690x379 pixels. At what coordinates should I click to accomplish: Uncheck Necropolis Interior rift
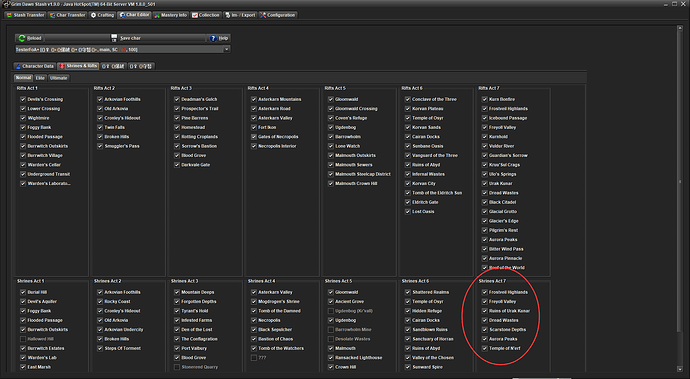[254, 146]
